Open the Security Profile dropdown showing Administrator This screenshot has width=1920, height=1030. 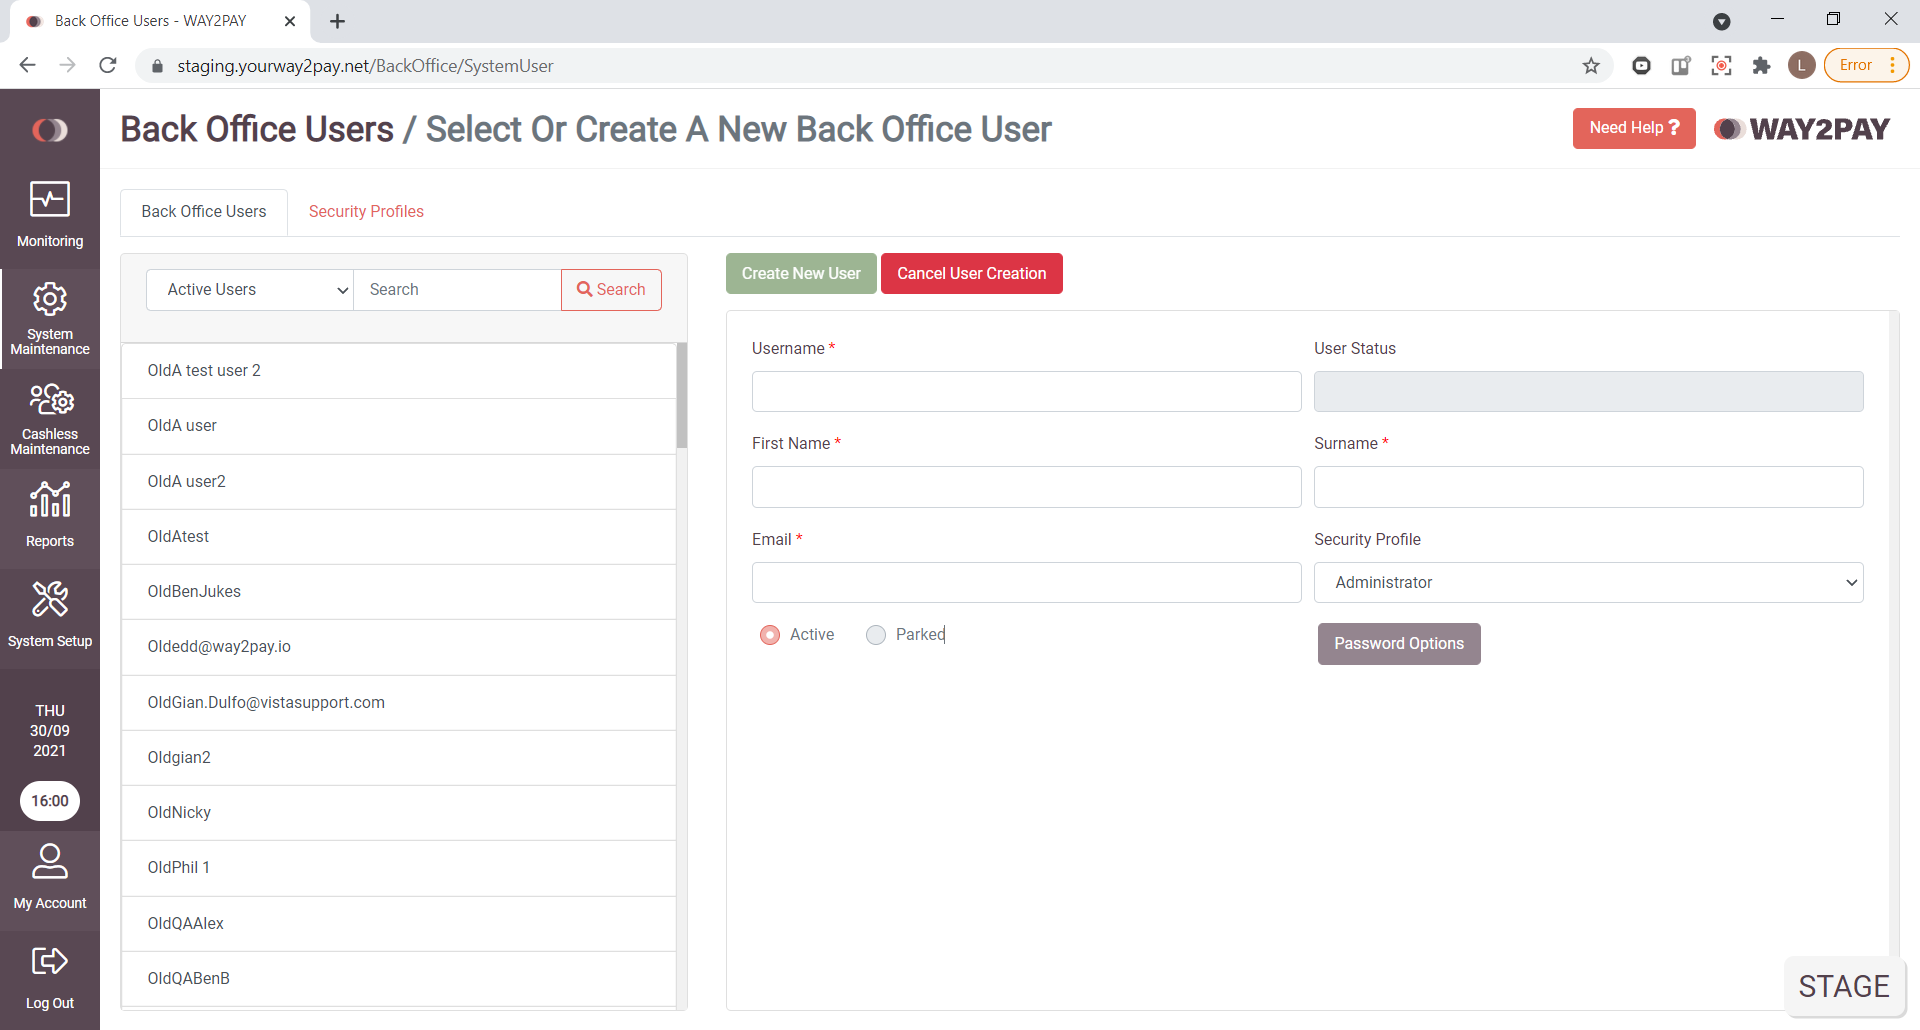click(x=1588, y=582)
